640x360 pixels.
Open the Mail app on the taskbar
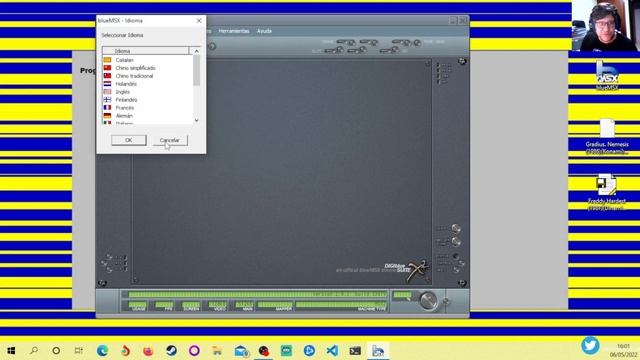tap(241, 351)
